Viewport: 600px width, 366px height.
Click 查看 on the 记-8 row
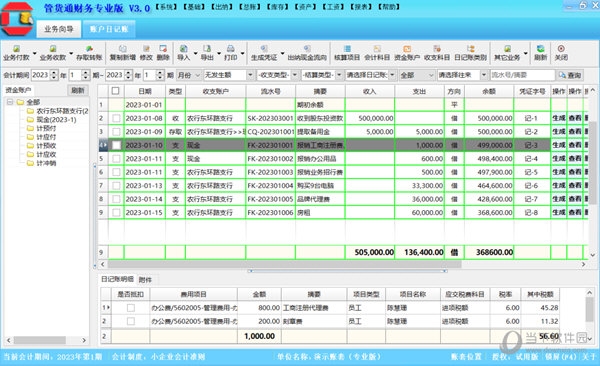pyautogui.click(x=575, y=212)
